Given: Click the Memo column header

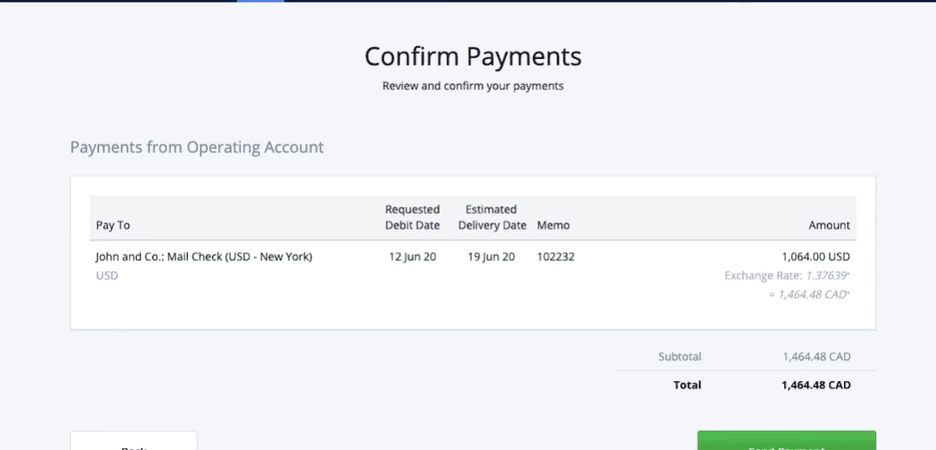Looking at the screenshot, I should [553, 226].
